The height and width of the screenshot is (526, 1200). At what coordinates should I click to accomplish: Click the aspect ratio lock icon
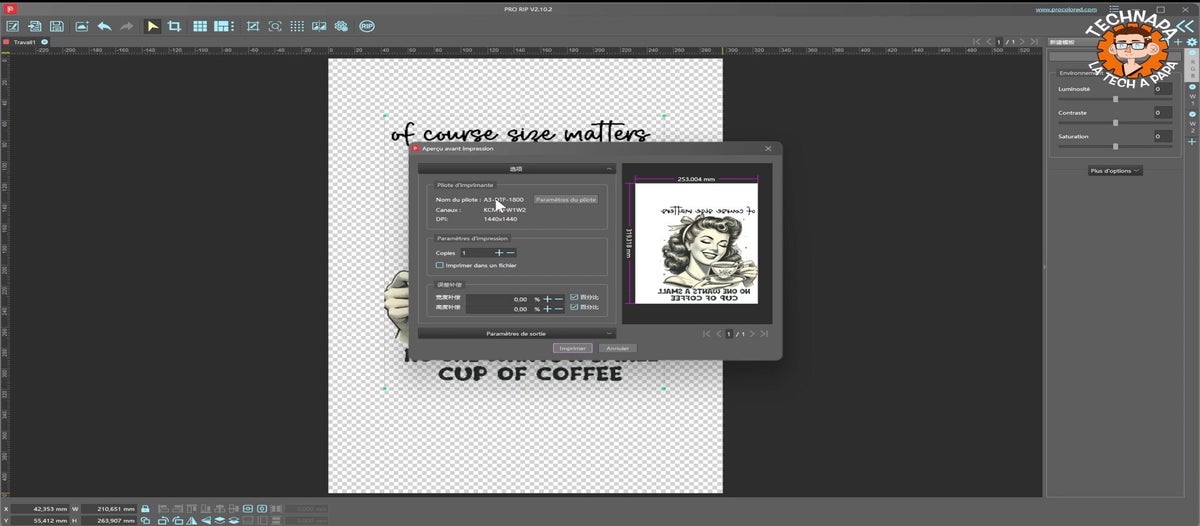(x=145, y=509)
